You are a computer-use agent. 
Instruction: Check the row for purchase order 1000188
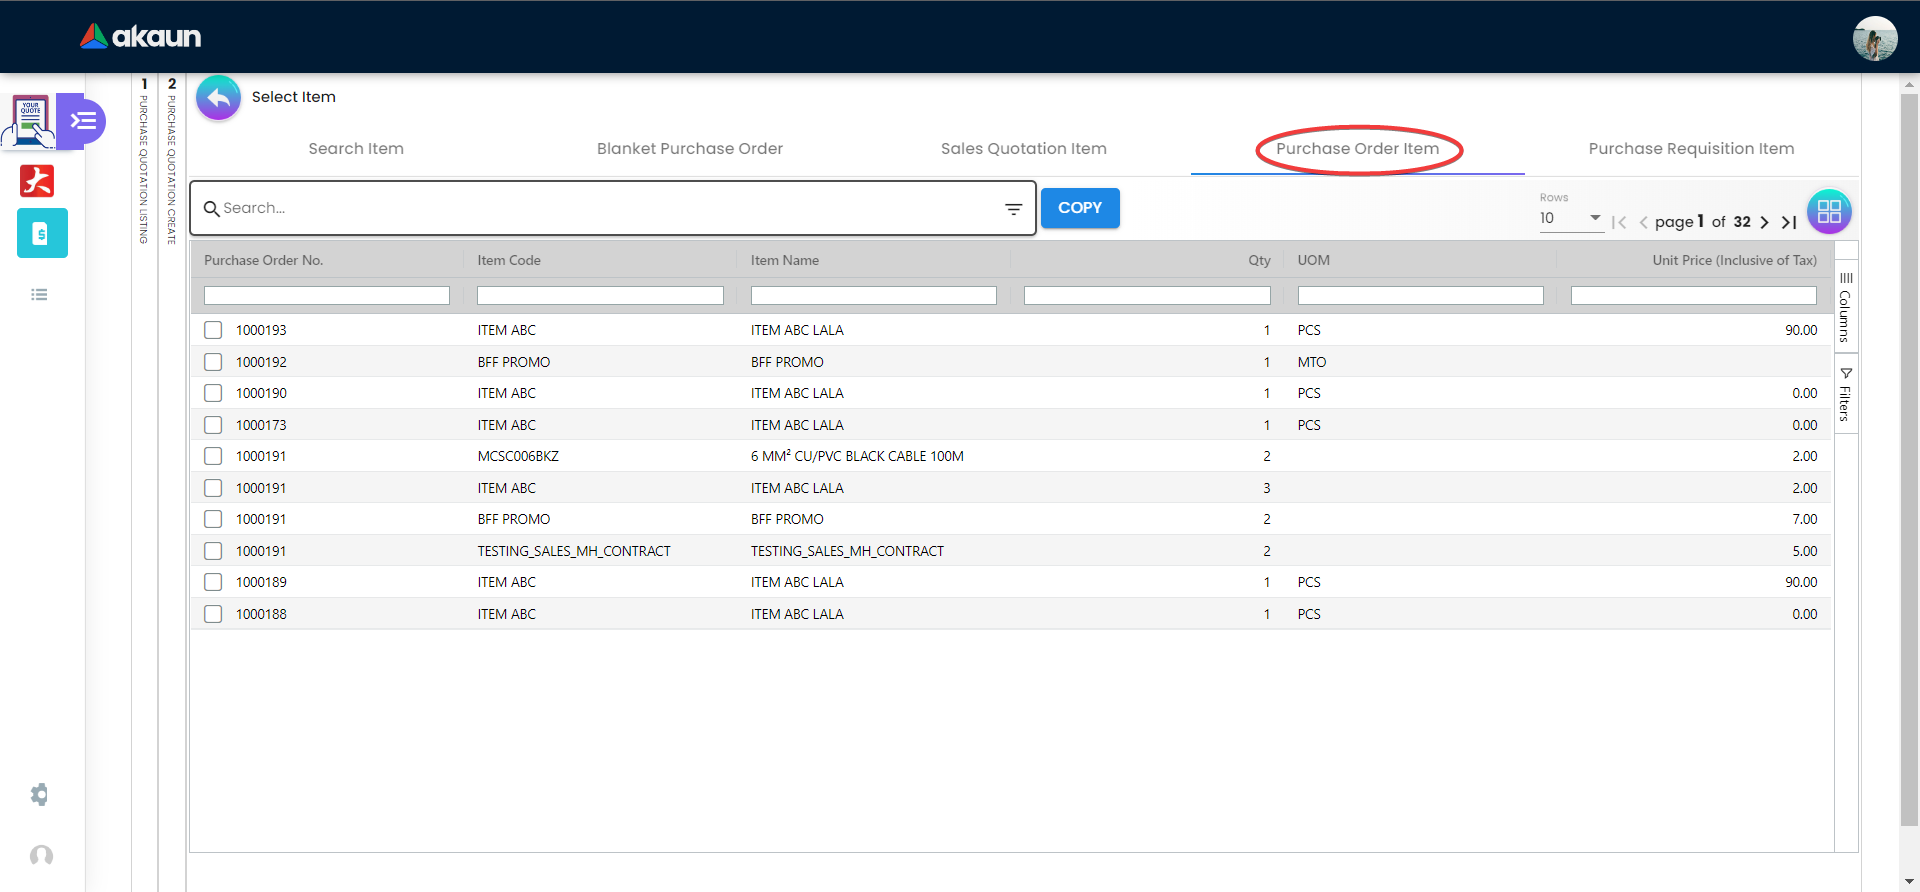pyautogui.click(x=213, y=614)
